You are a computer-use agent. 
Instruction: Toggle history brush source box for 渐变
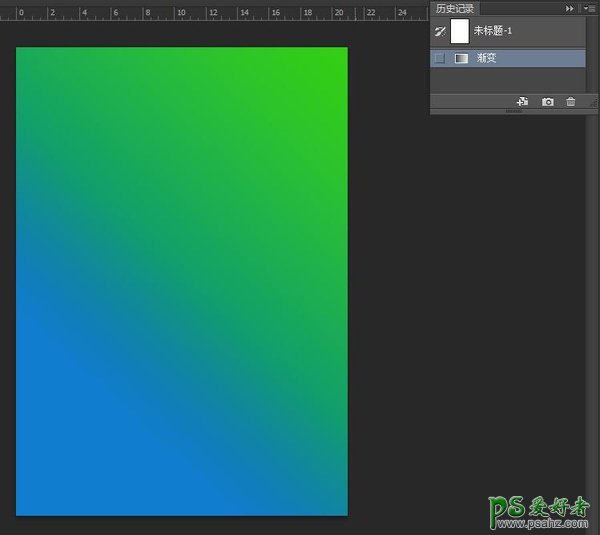click(x=440, y=58)
